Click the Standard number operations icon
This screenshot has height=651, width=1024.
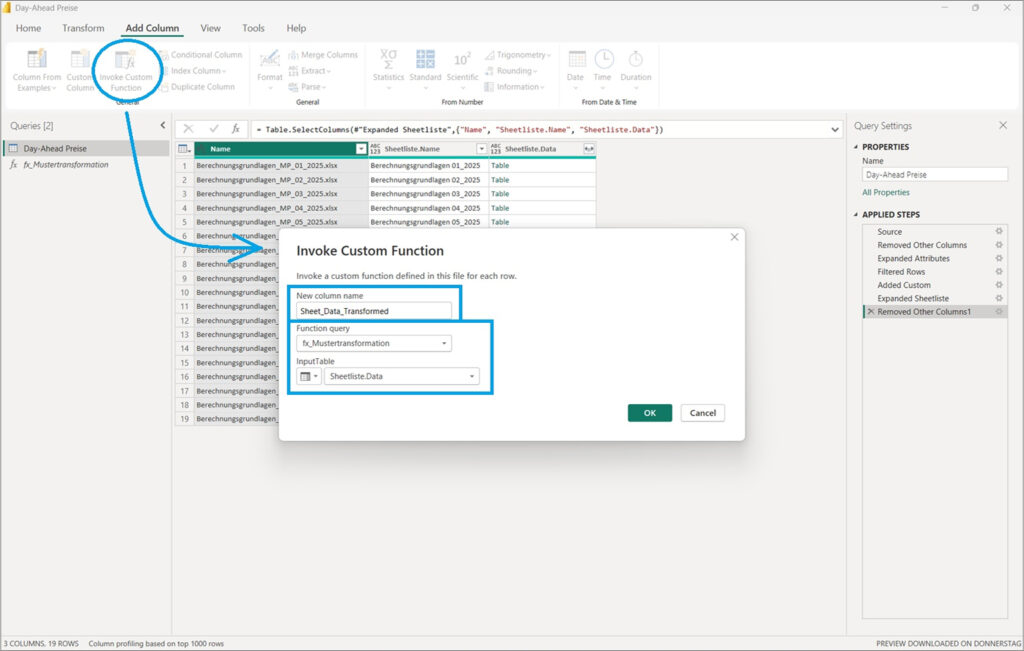click(425, 59)
